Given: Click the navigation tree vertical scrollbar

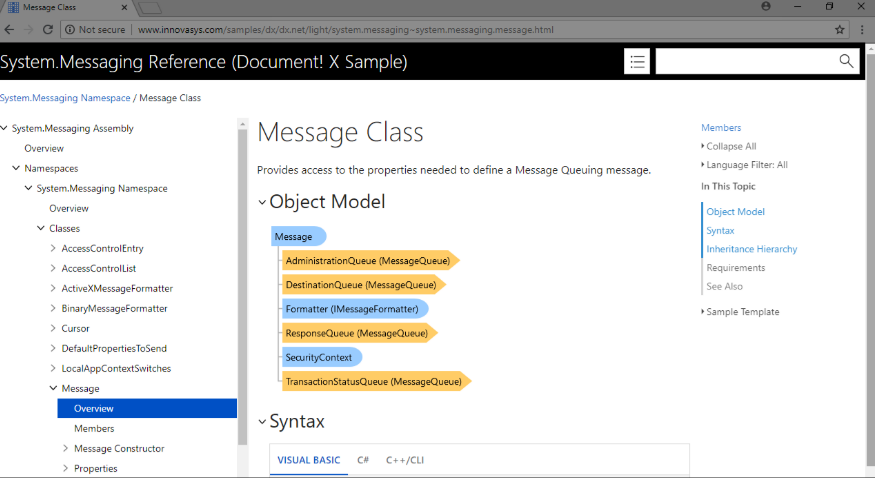Looking at the screenshot, I should tap(242, 287).
